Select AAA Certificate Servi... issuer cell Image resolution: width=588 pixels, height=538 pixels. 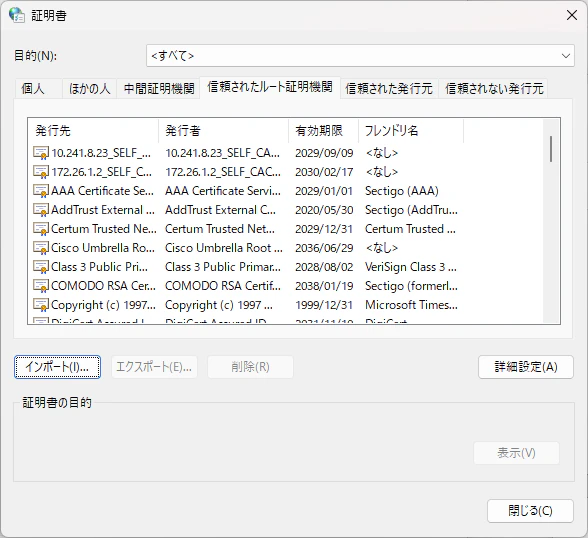click(223, 191)
